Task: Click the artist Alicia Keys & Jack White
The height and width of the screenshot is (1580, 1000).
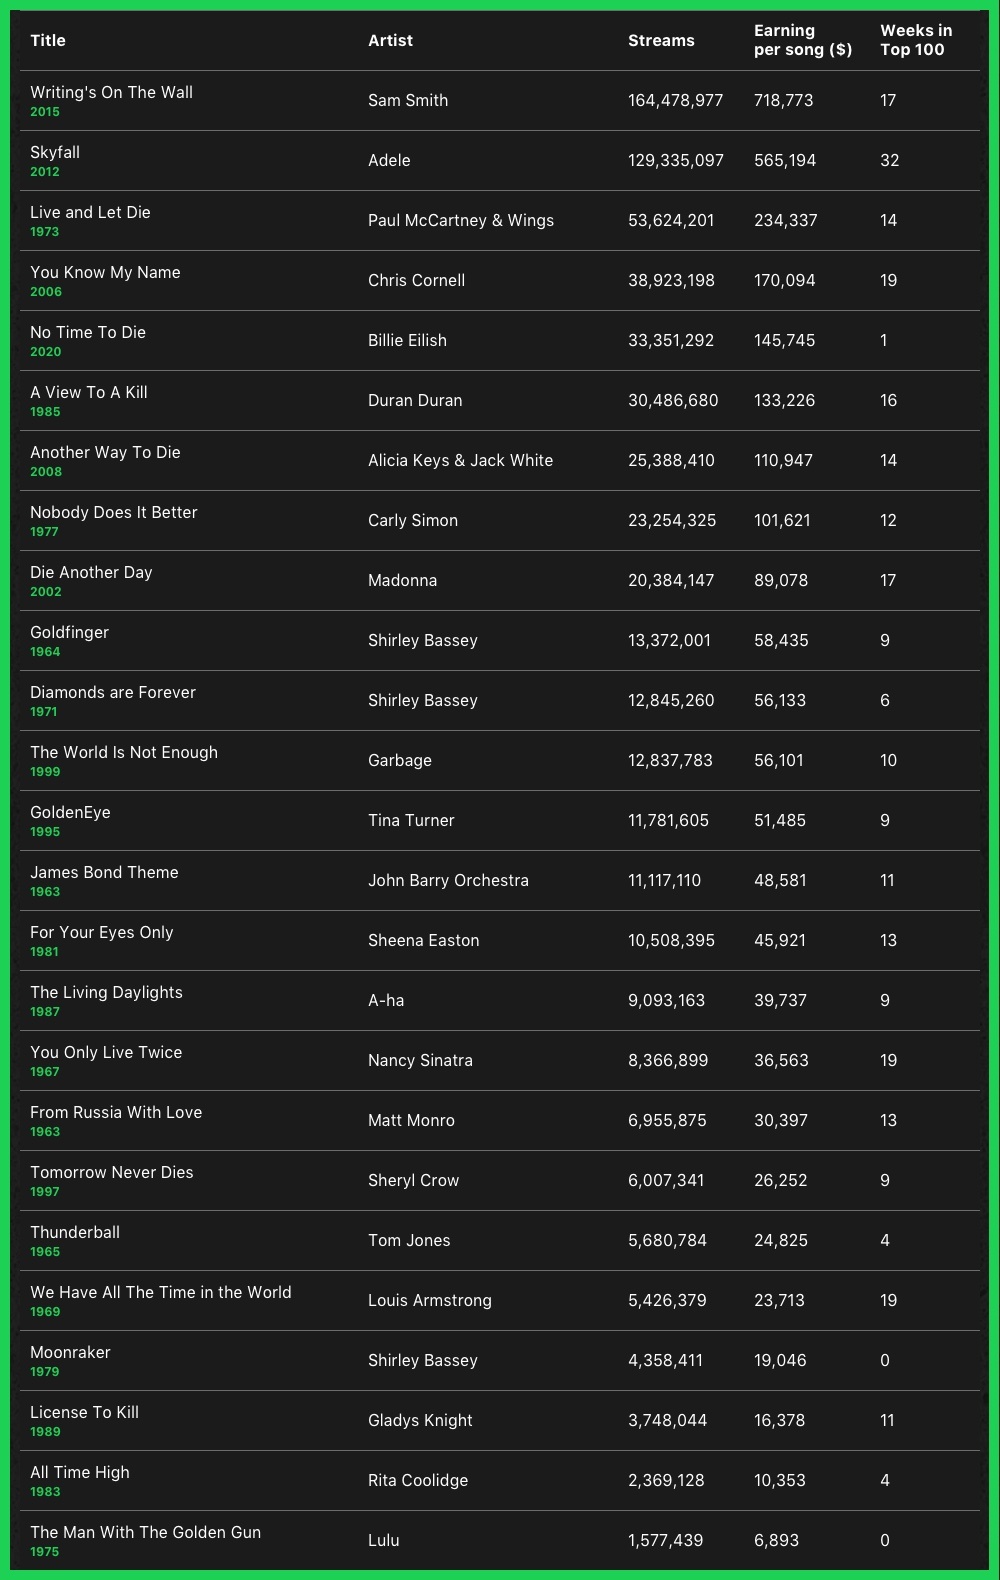Action: pyautogui.click(x=460, y=461)
